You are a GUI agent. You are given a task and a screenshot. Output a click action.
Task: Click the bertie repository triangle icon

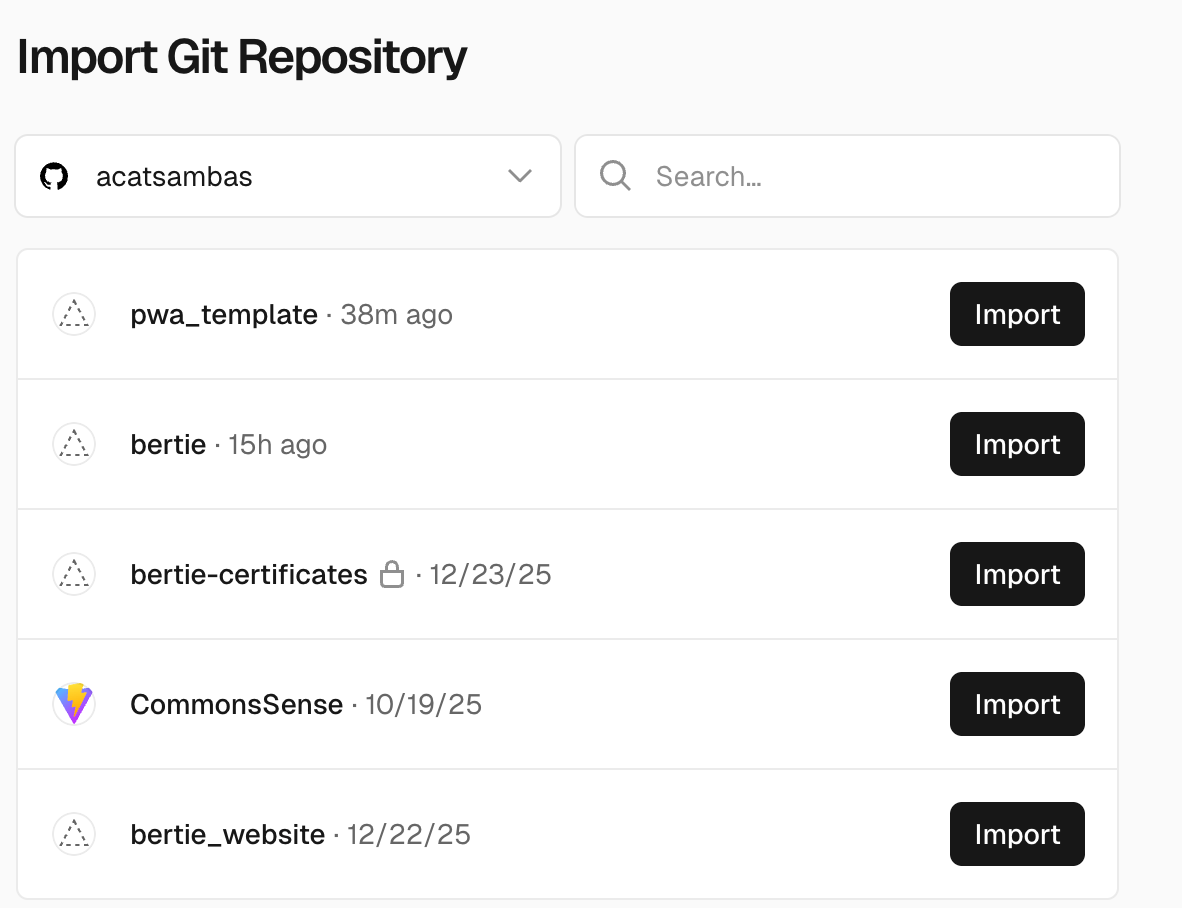point(74,444)
